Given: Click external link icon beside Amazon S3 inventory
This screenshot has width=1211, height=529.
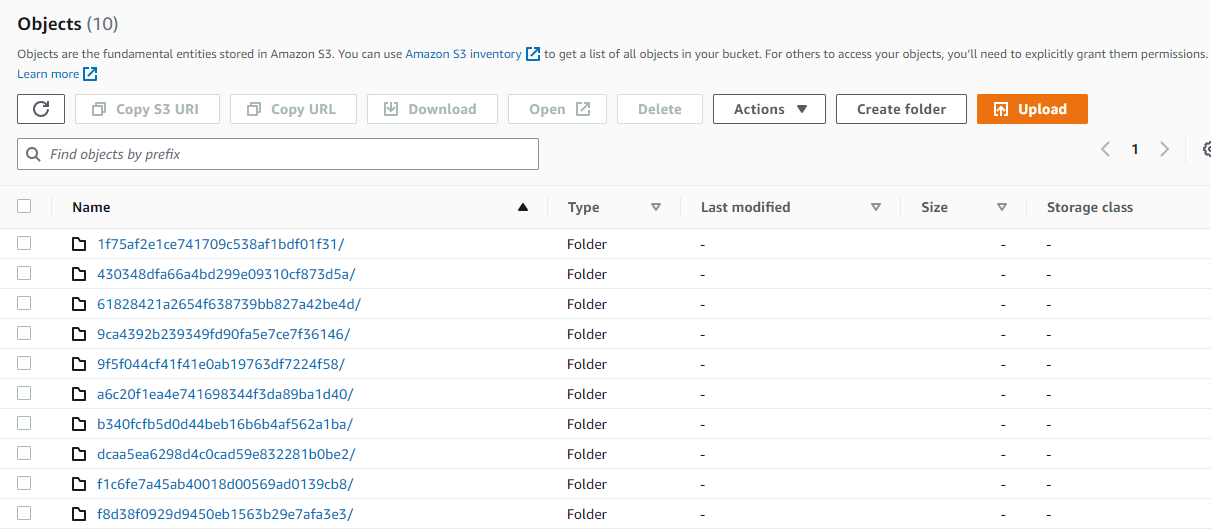Looking at the screenshot, I should [533, 54].
